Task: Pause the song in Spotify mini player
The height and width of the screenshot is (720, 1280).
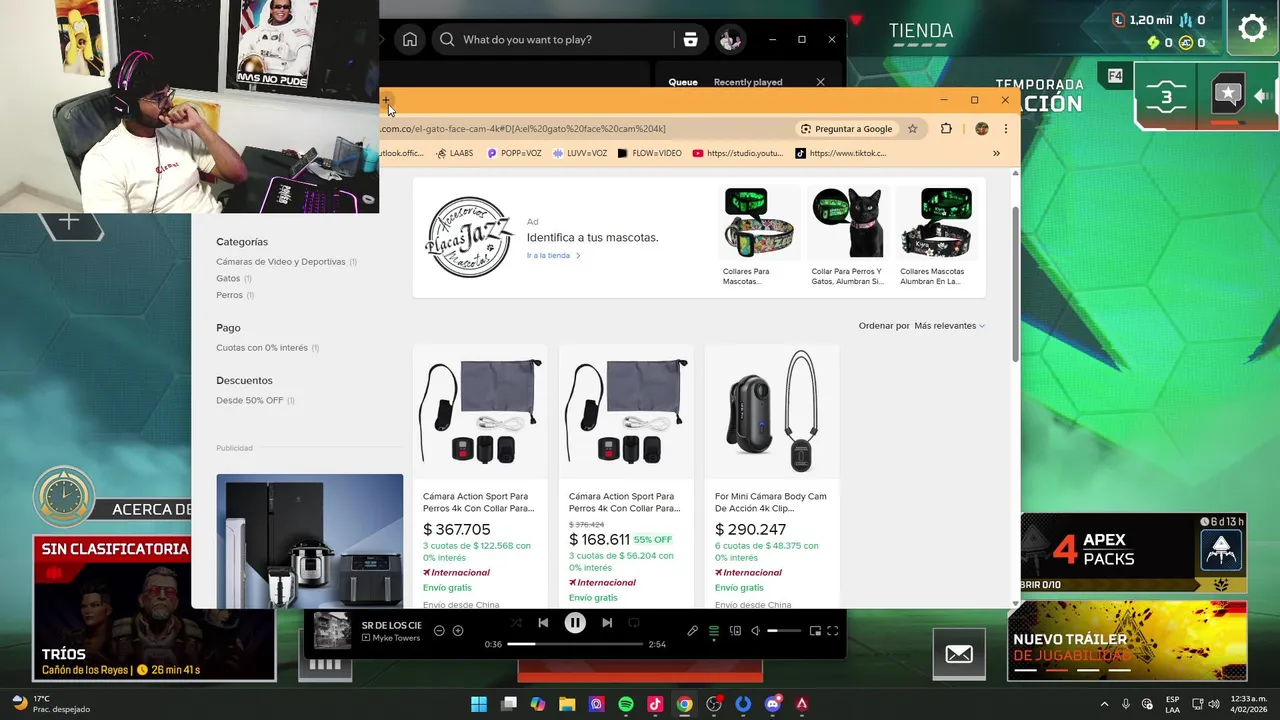Action: point(575,623)
